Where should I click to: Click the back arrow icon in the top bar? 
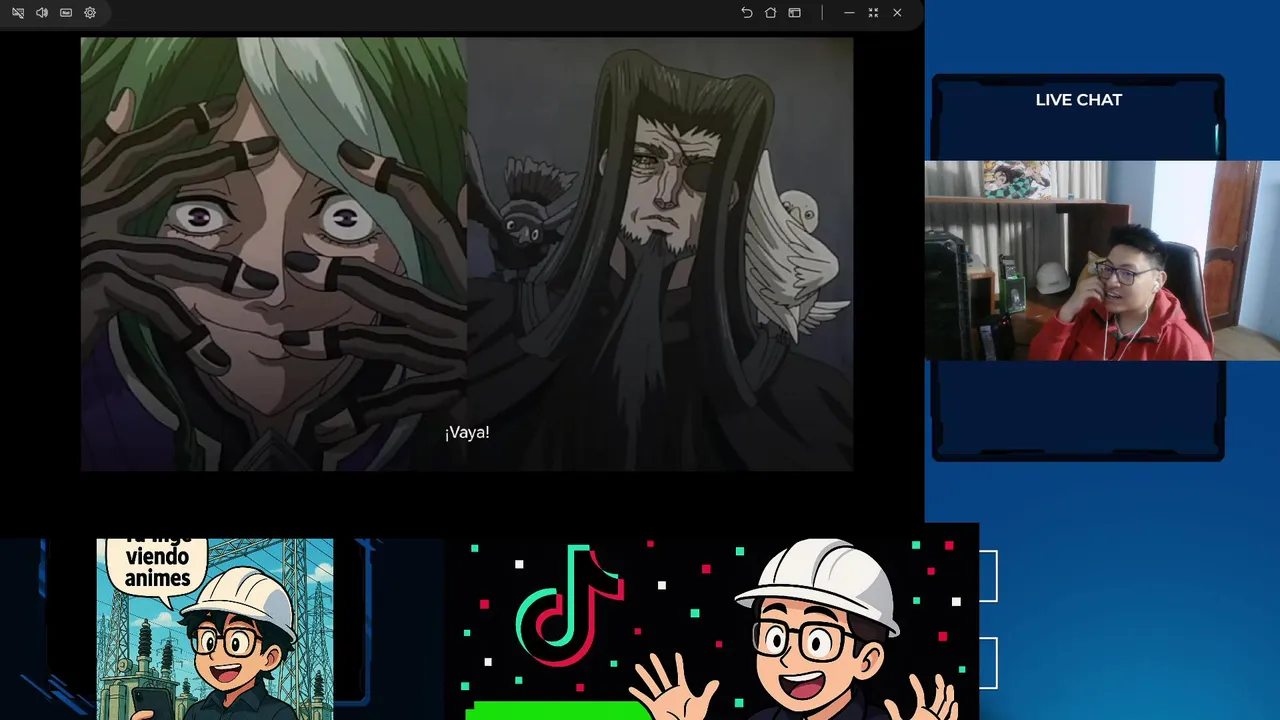click(x=746, y=13)
